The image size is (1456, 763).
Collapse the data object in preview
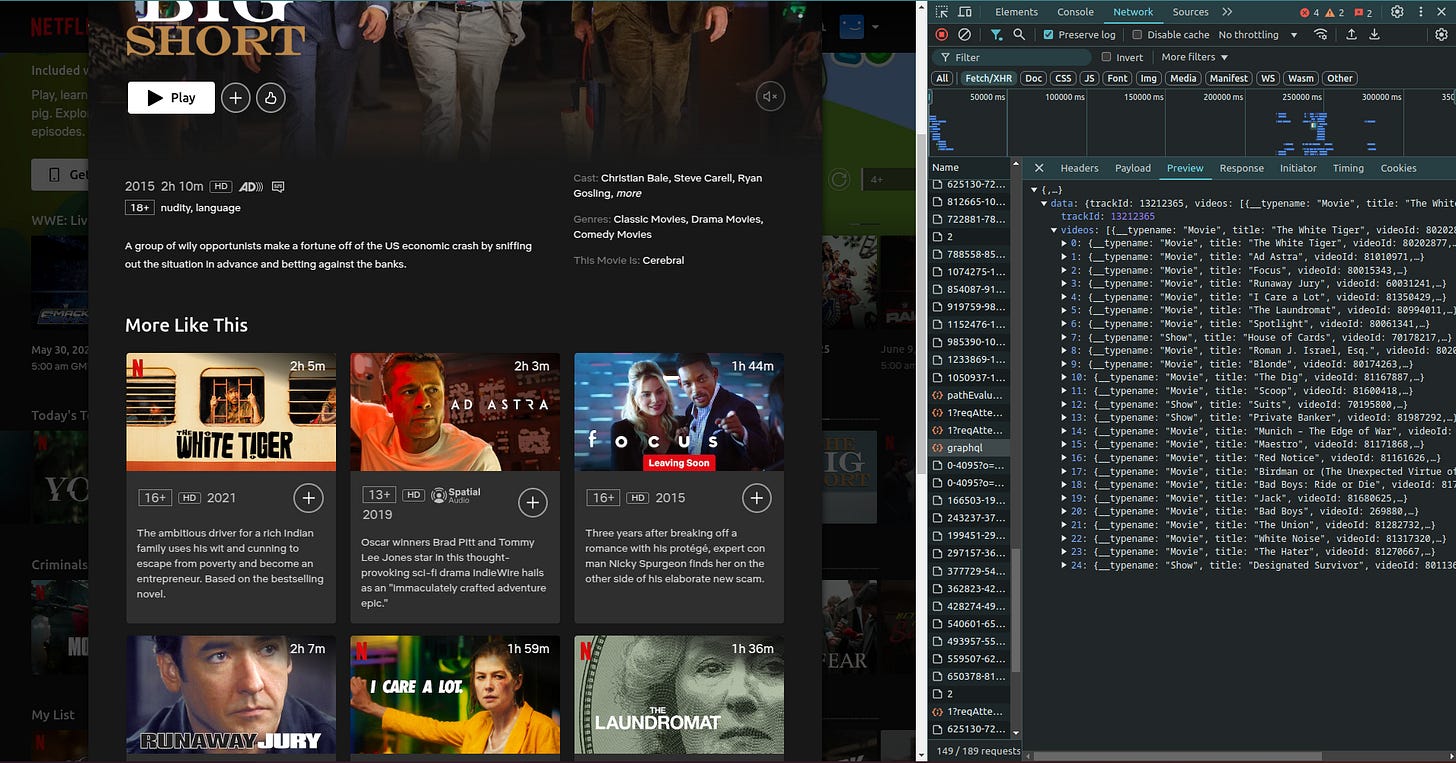point(1044,203)
